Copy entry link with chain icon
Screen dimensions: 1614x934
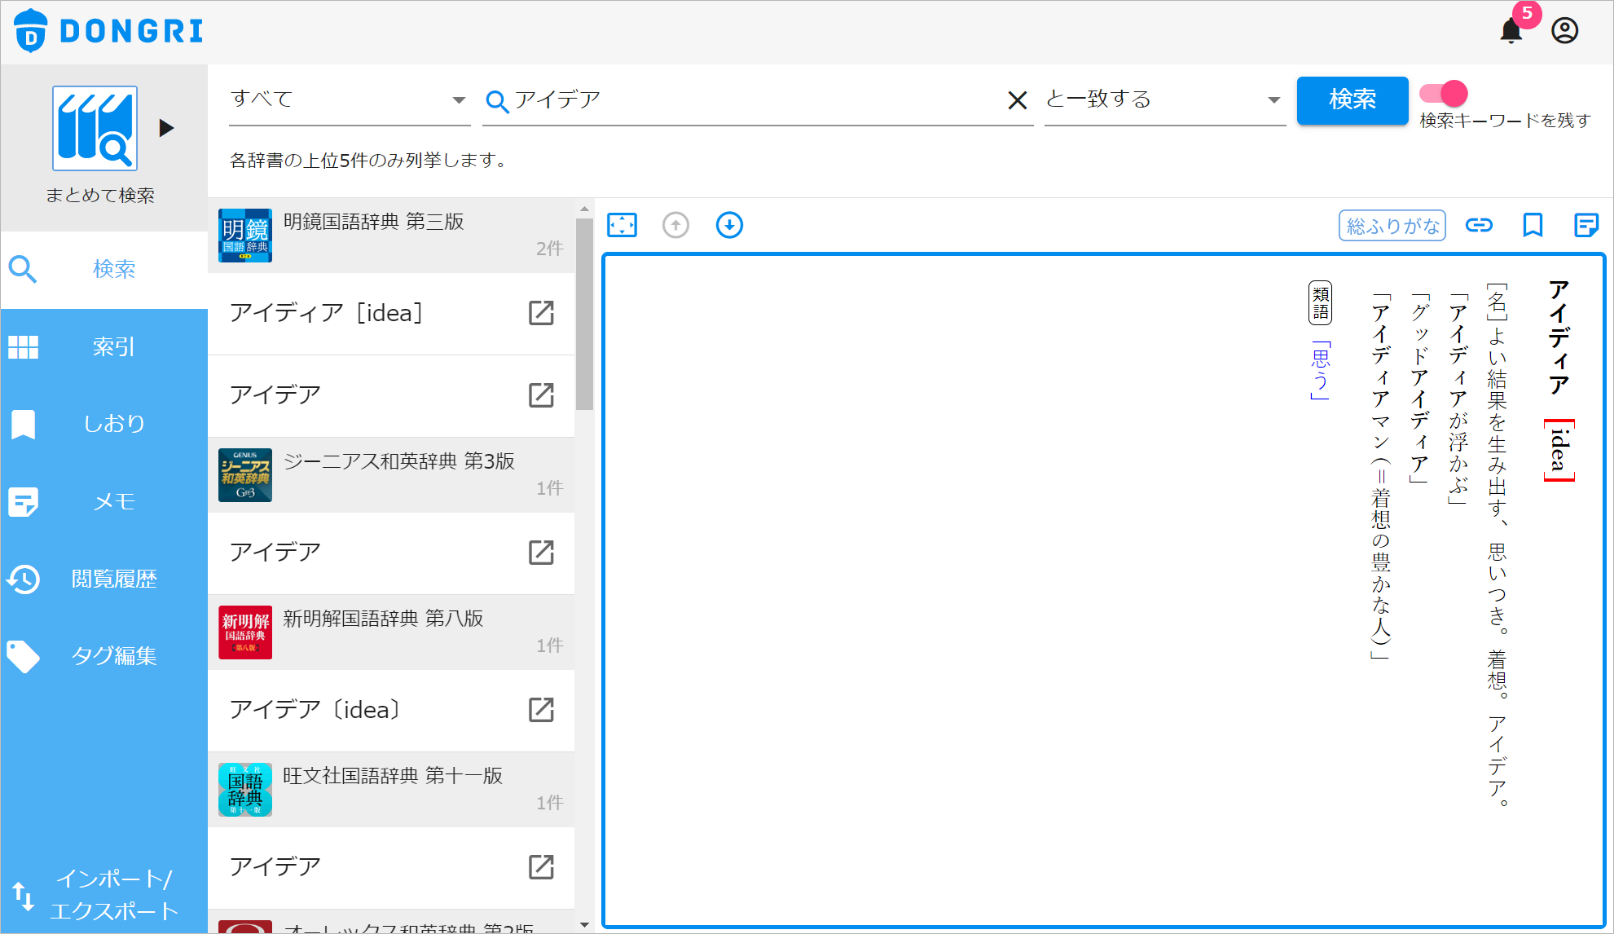[x=1479, y=225]
